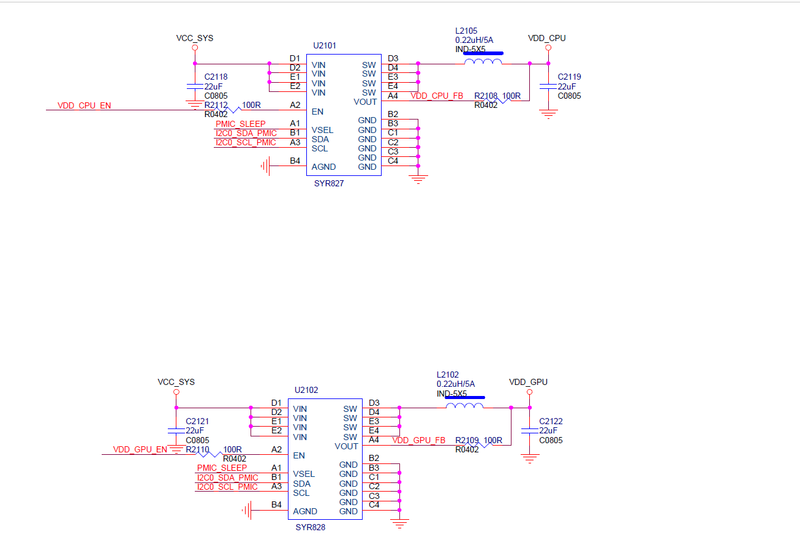Click the C2121 capacitor symbol
Image resolution: width=800 pixels, height=548 pixels.
(176, 430)
